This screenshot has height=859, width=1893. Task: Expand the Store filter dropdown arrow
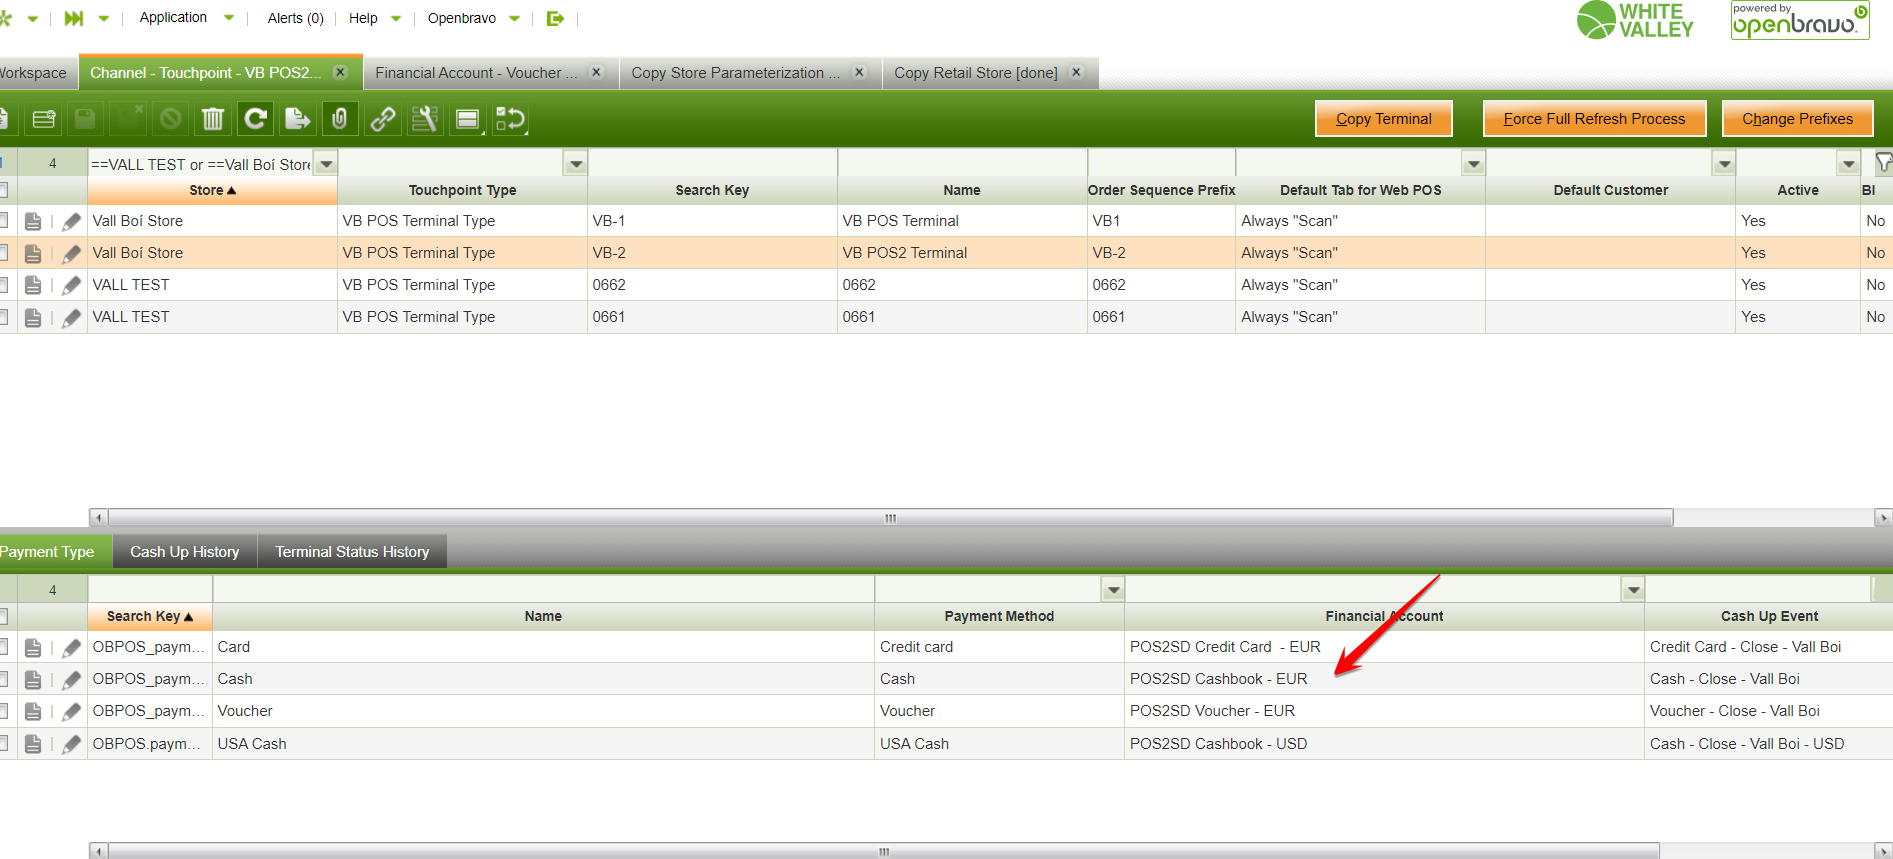click(x=326, y=164)
